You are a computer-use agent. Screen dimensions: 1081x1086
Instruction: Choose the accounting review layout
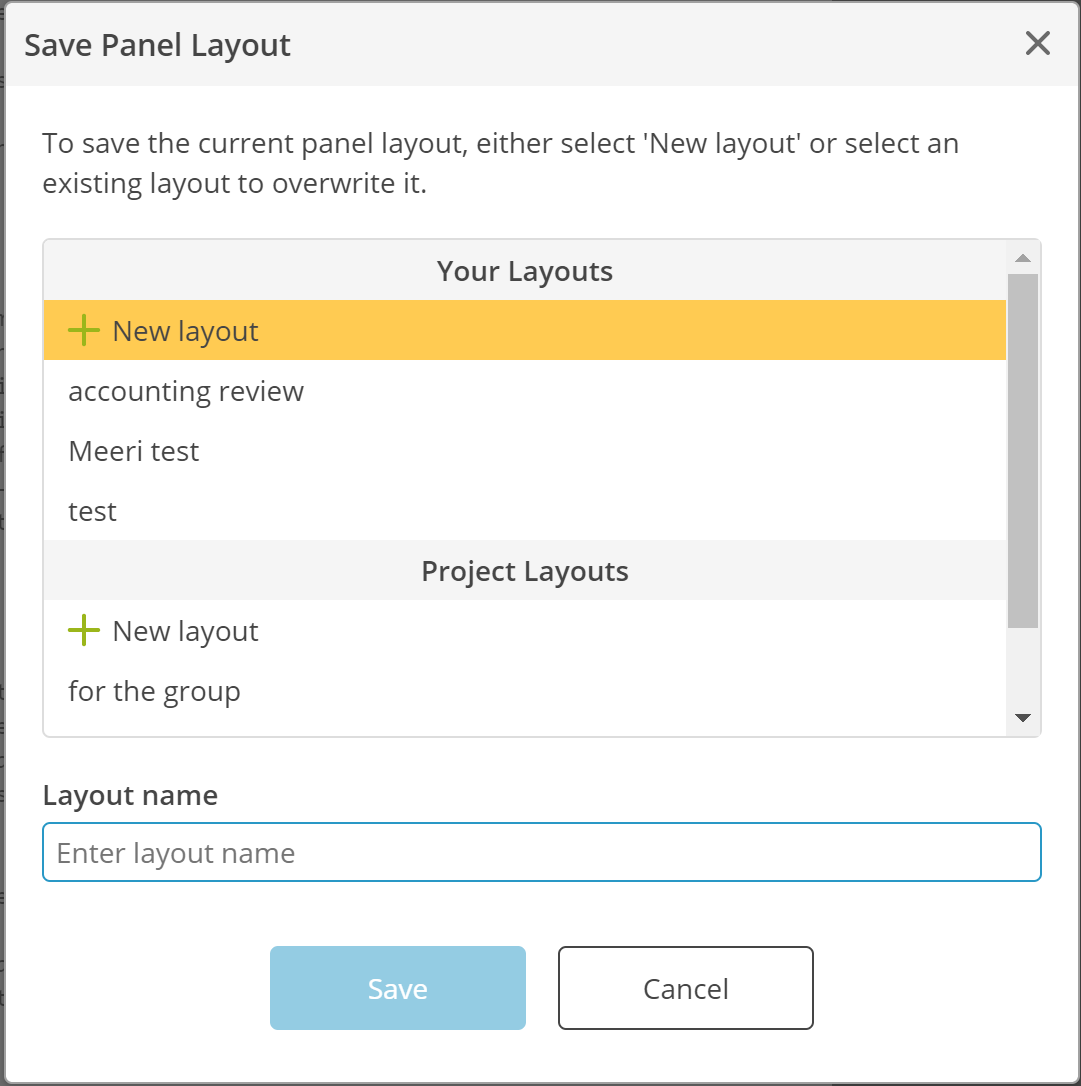[x=525, y=391]
